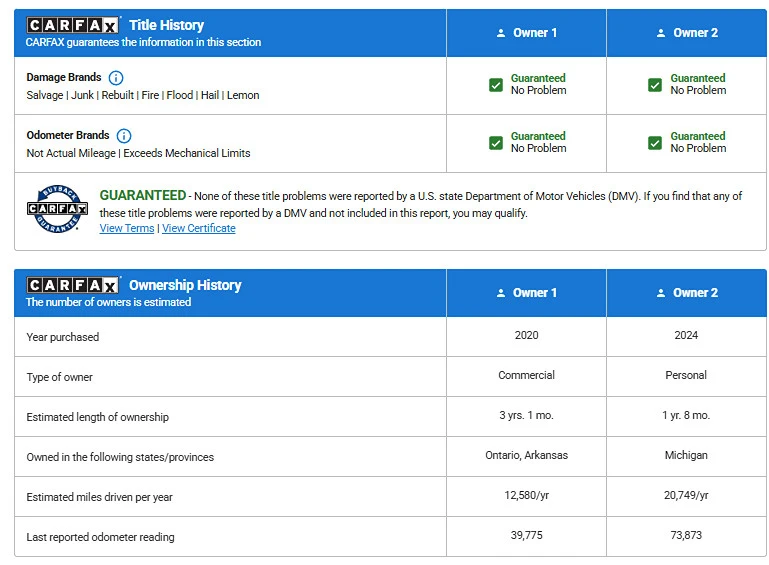Click 'CARFAX guarantees the information in this section'
This screenshot has width=769, height=565.
click(x=143, y=42)
